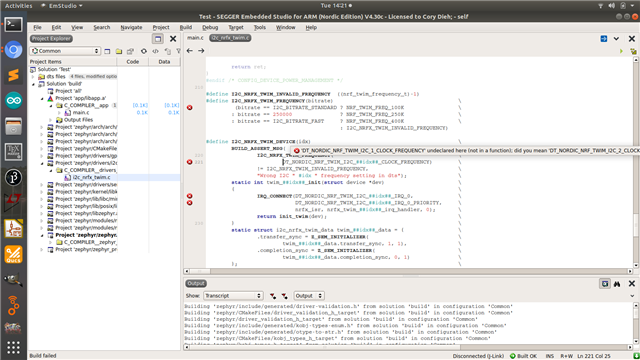This screenshot has height=360, width=640.
Task: Click first red filter arrow in Output
Action: (273, 296)
